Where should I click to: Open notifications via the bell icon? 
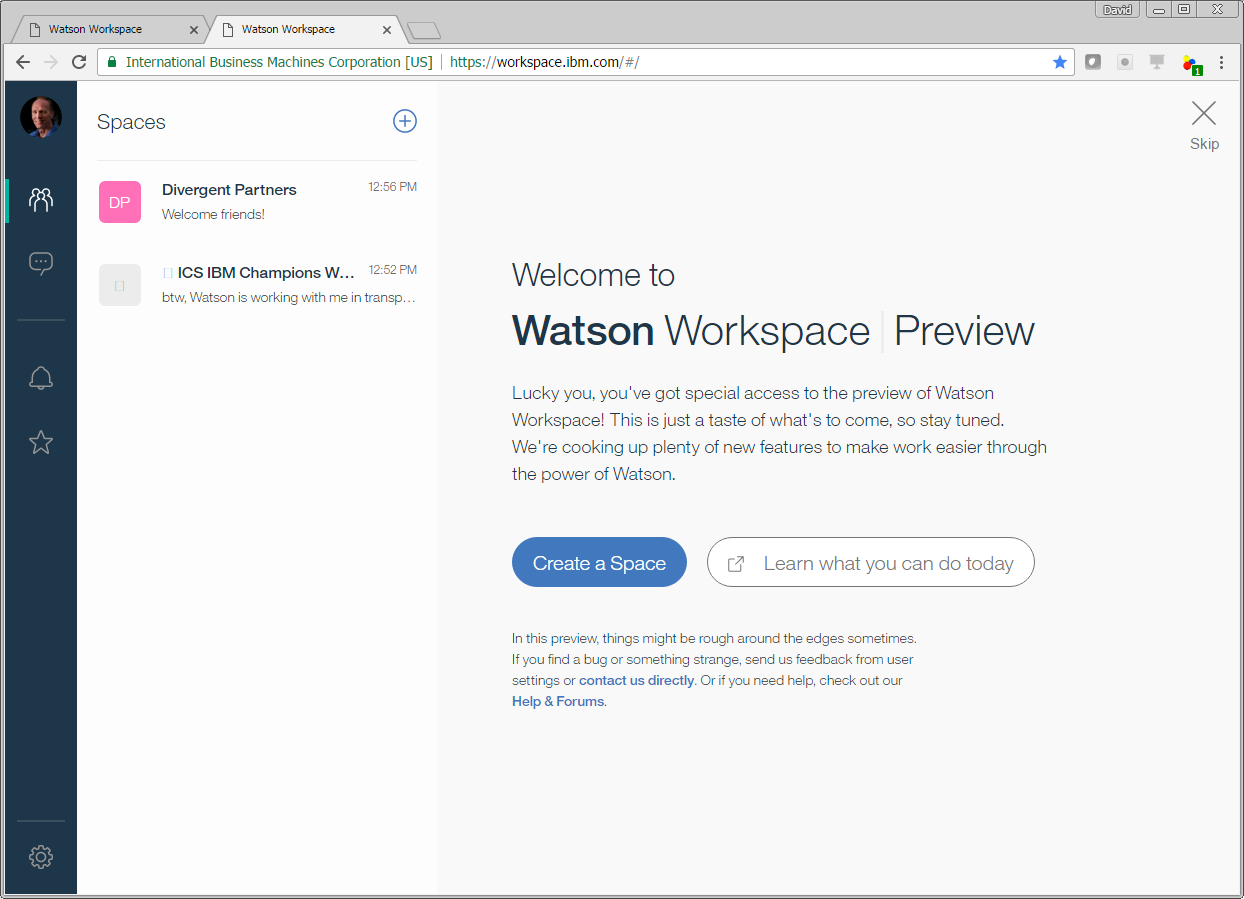click(x=40, y=377)
